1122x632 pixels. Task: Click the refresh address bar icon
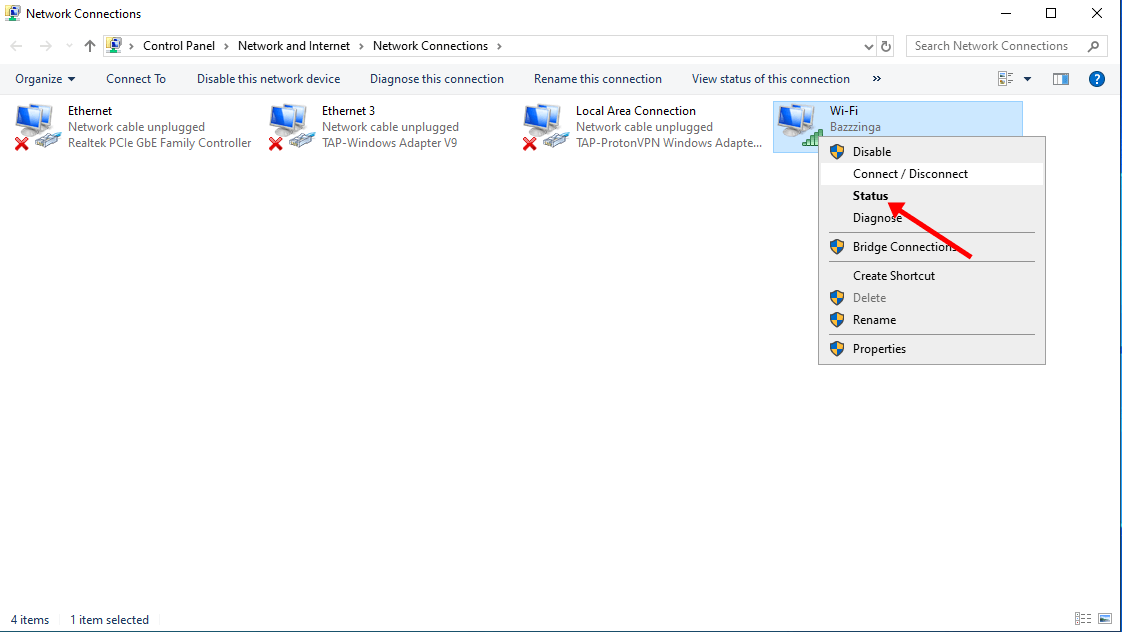point(886,46)
